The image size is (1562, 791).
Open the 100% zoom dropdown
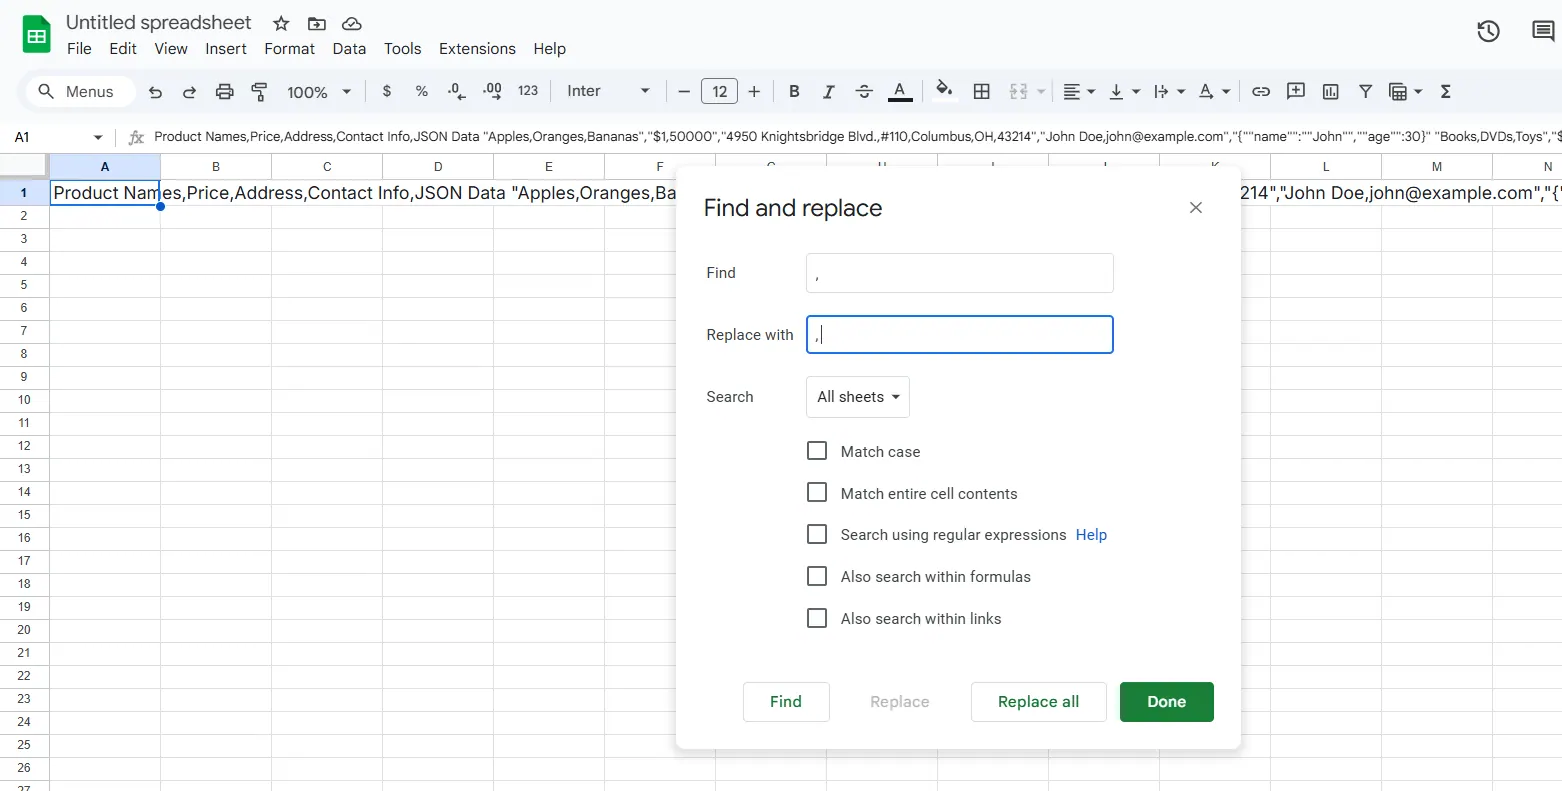pyautogui.click(x=319, y=92)
